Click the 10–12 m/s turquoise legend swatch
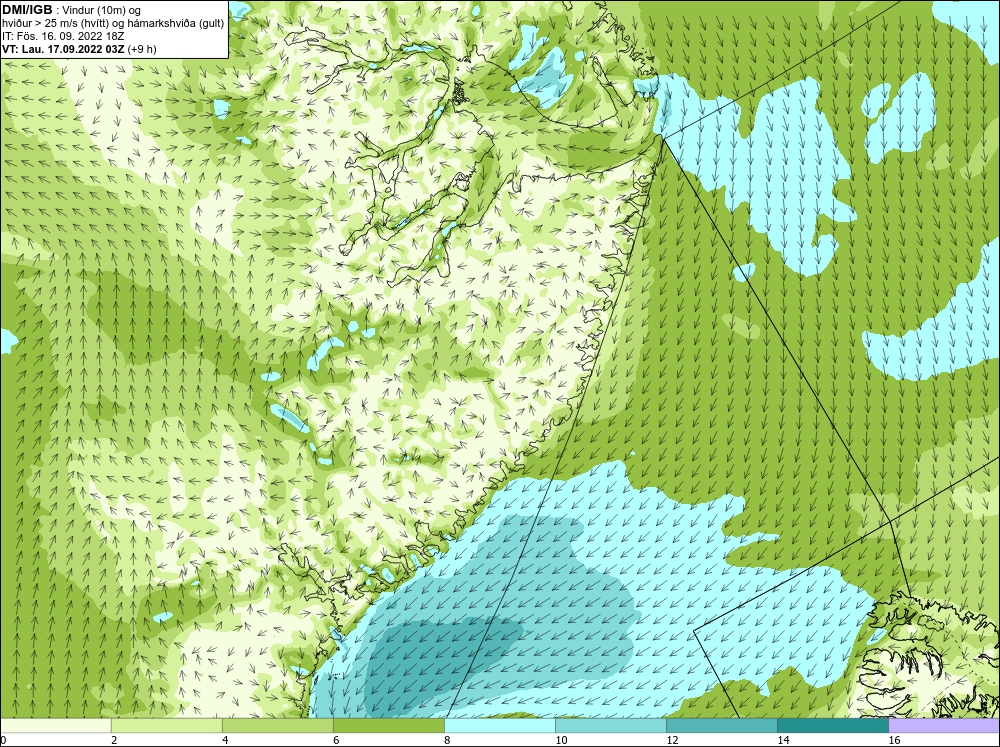The image size is (1000, 747). (611, 725)
